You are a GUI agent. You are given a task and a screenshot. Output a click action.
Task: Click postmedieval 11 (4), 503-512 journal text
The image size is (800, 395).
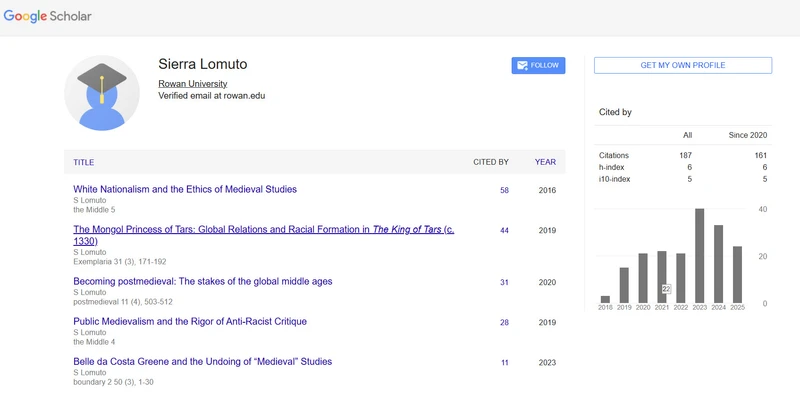coord(123,302)
